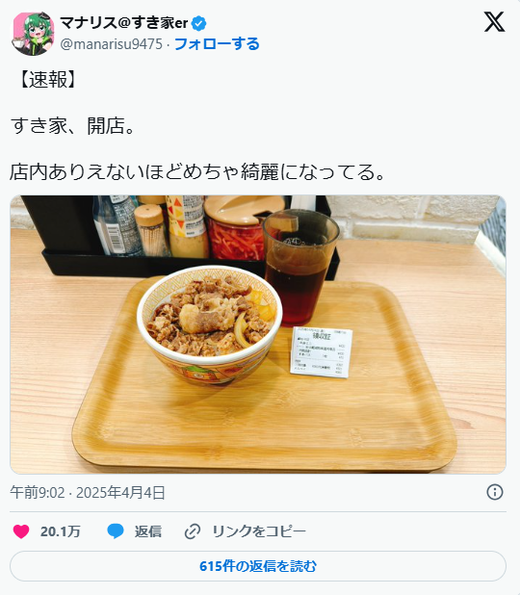
Task: Open the timestamp 午前9:02 · 2025年4月4日
Action: 88,493
